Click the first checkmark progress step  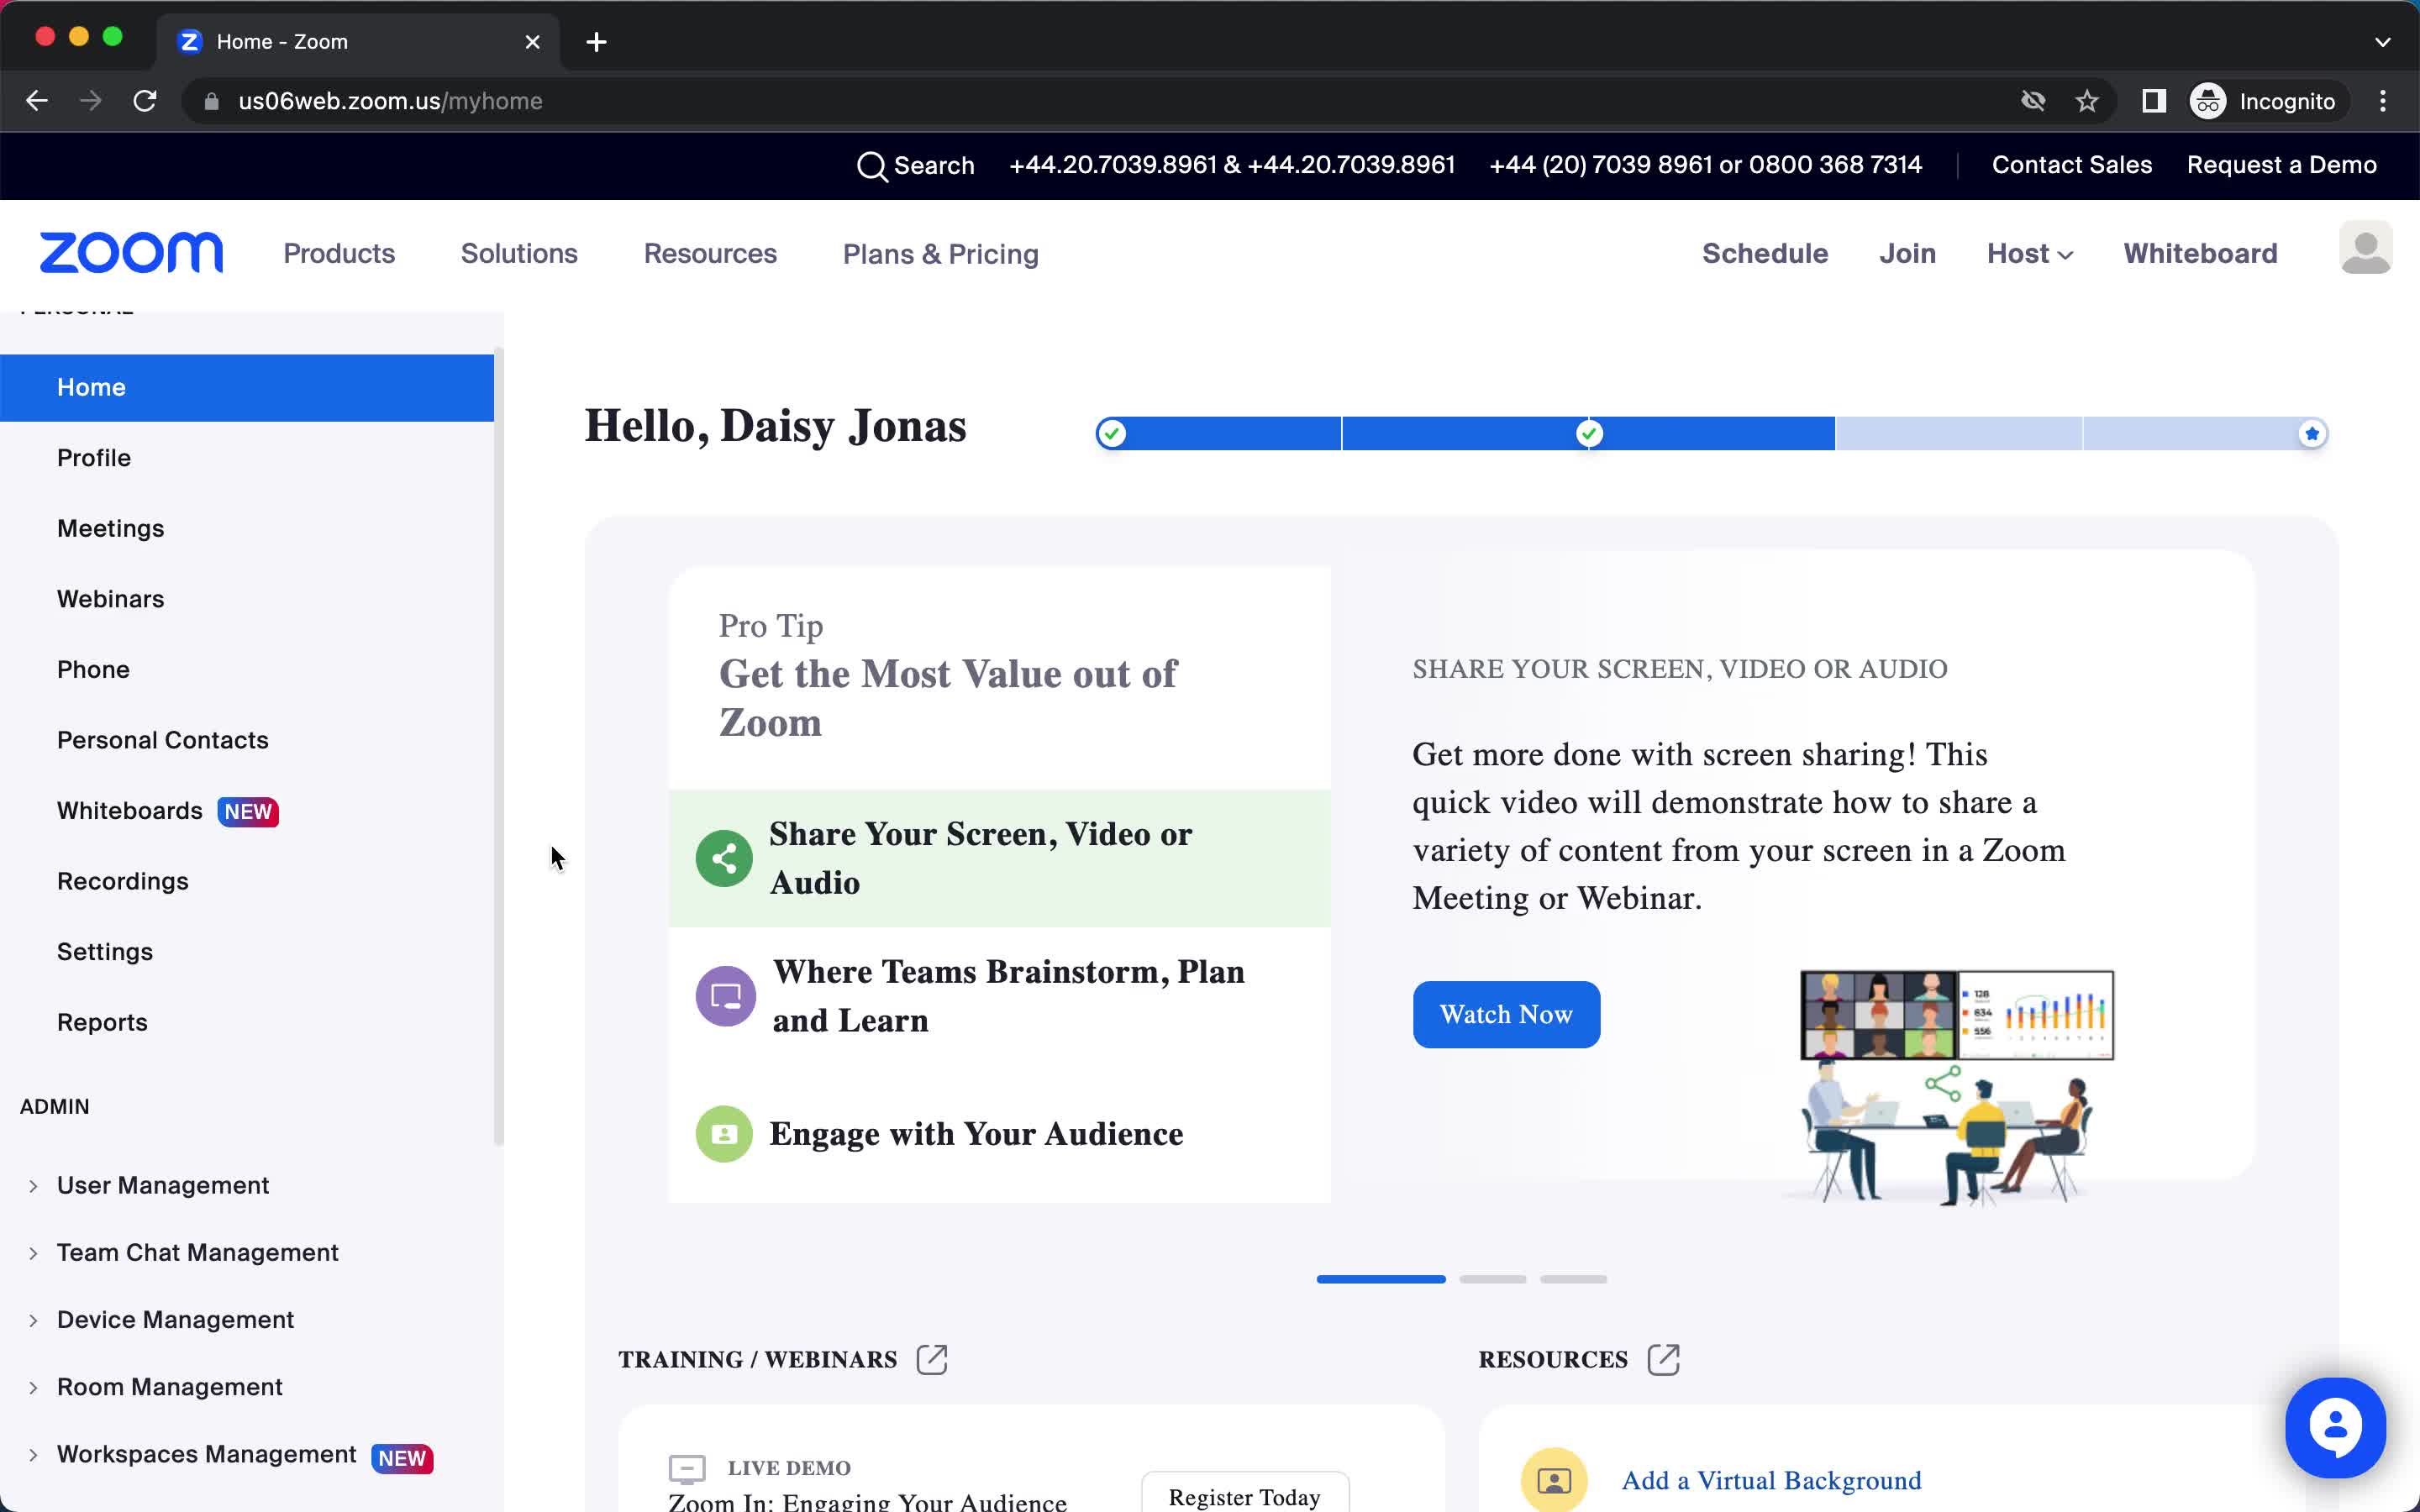pos(1112,433)
